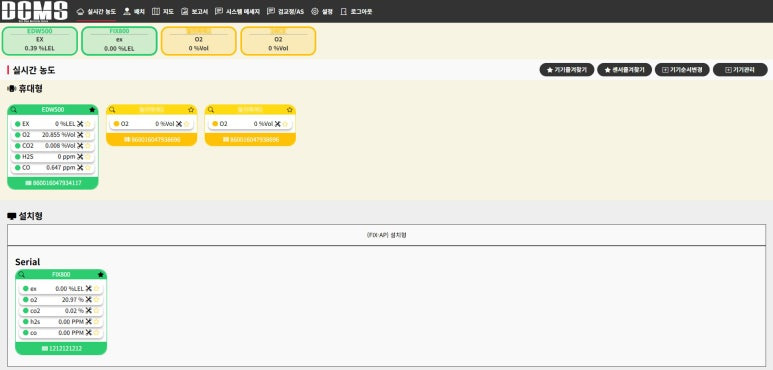Screen dimensions: 773x370
Task: Open calibration wrench for EDW500 EX sensor
Action: coord(80,124)
